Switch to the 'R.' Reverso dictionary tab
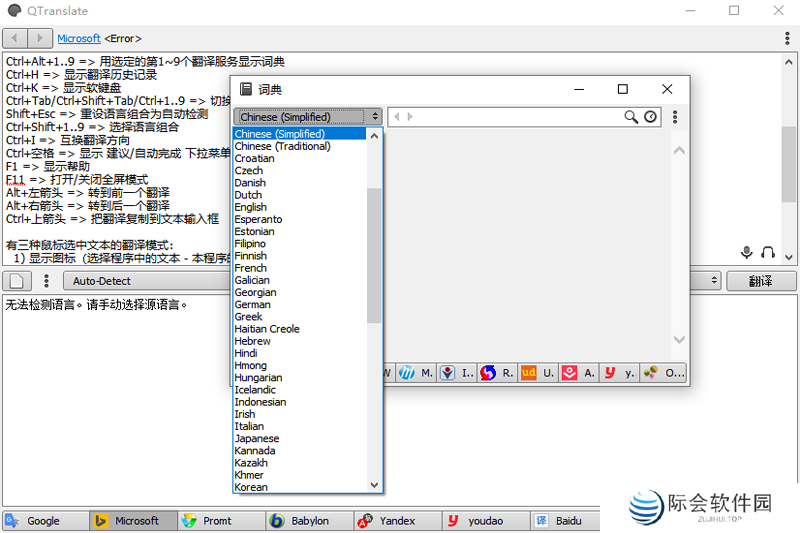This screenshot has width=800, height=533. coord(498,373)
